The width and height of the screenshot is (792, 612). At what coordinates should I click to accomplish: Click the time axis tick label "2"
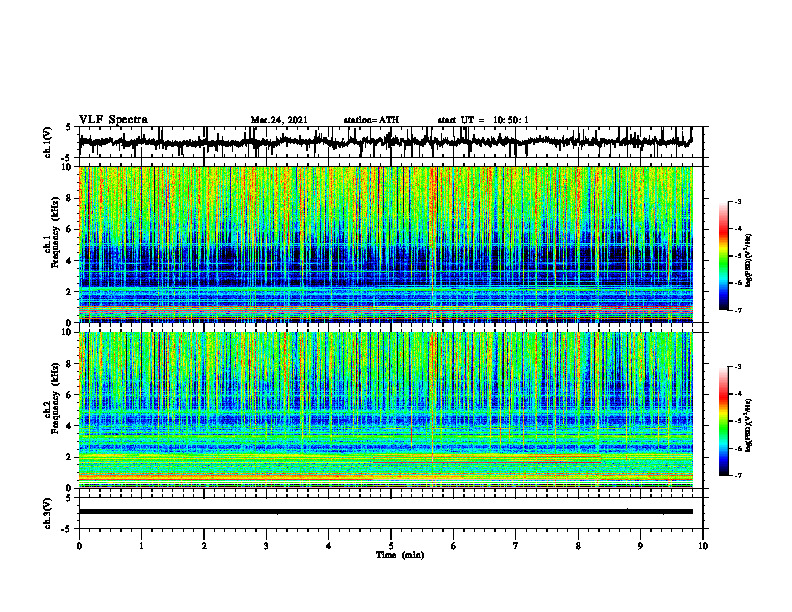click(204, 546)
